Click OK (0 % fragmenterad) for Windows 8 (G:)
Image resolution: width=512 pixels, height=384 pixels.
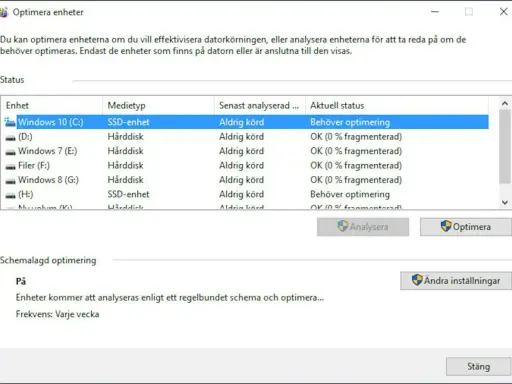[x=356, y=180]
